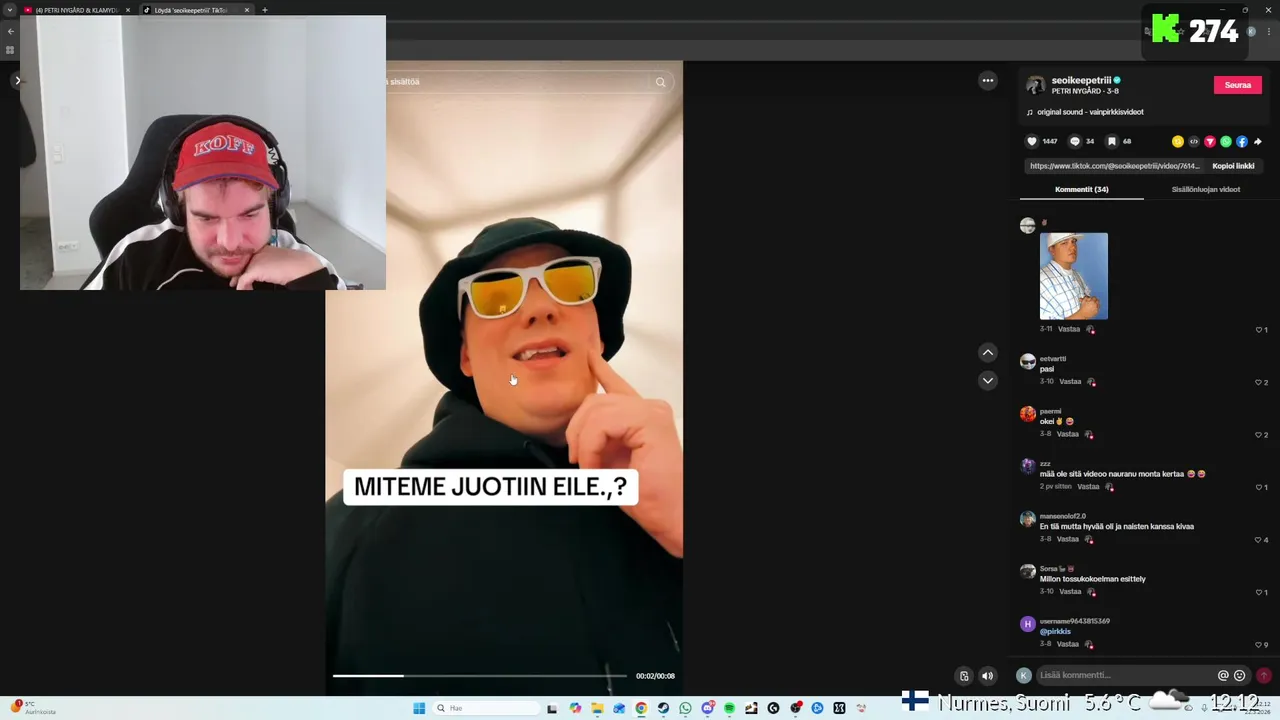Click the Windows taskbar search box Hae
The height and width of the screenshot is (720, 1280).
(486, 708)
